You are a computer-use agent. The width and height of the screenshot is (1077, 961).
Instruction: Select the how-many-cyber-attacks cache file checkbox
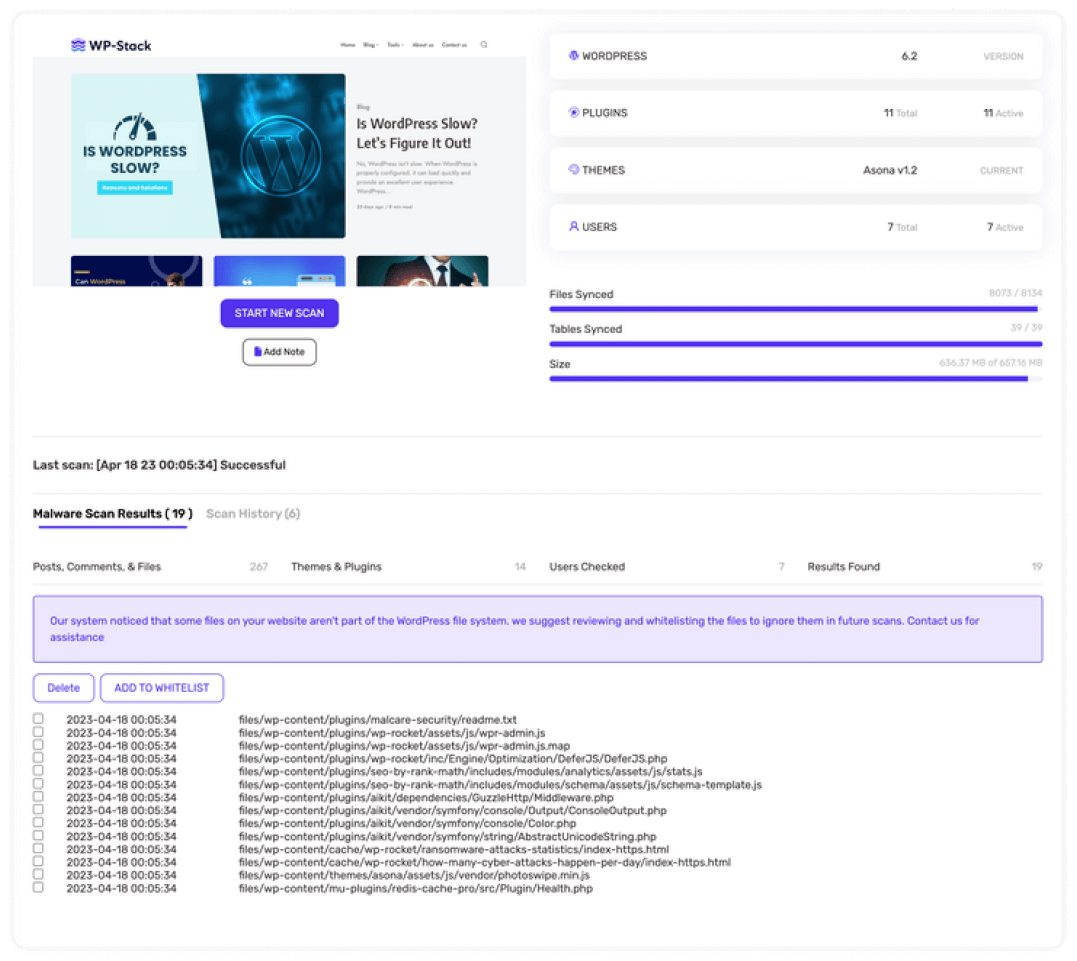click(38, 861)
